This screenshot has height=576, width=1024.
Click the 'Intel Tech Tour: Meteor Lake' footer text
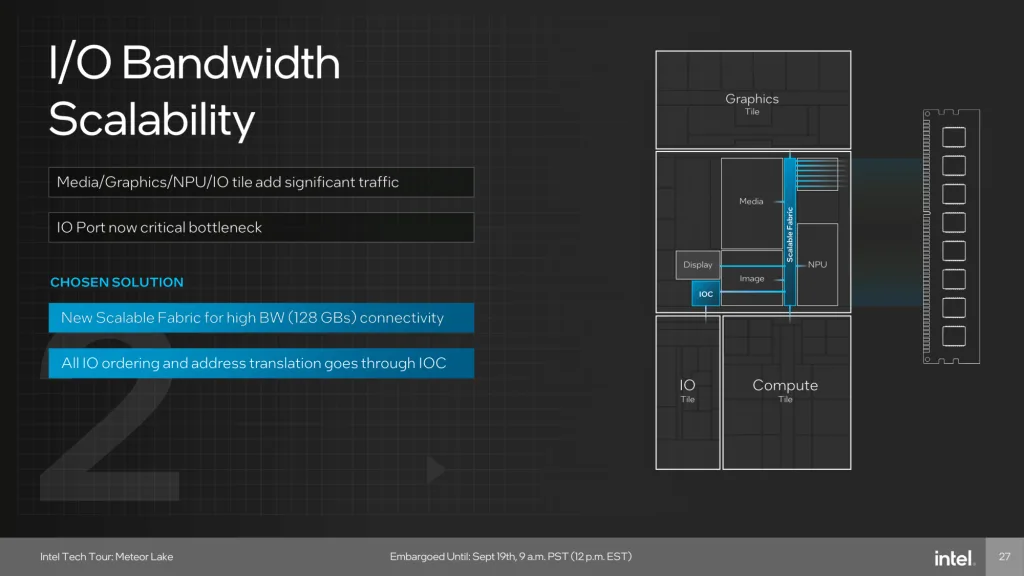[x=99, y=557]
